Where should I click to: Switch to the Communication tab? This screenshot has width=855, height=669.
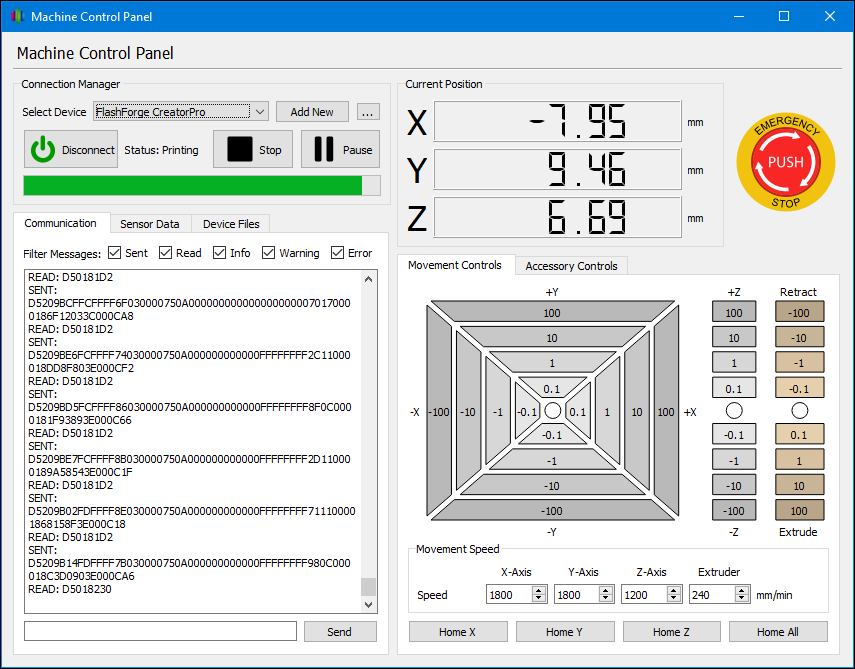click(61, 223)
